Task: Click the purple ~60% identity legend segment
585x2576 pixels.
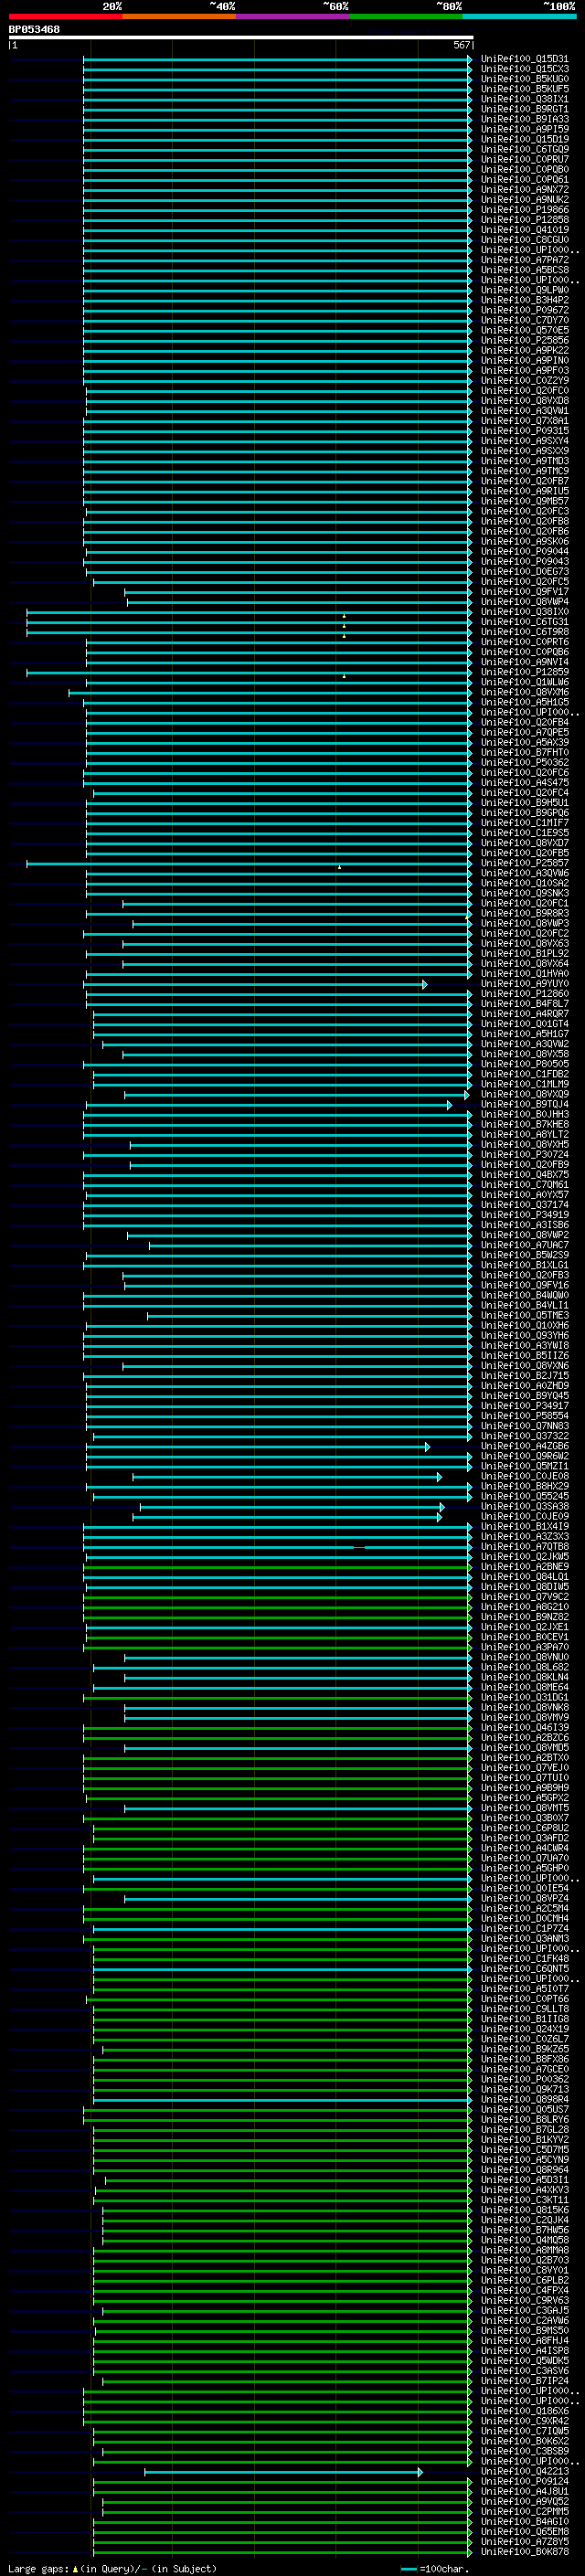Action: [x=292, y=16]
